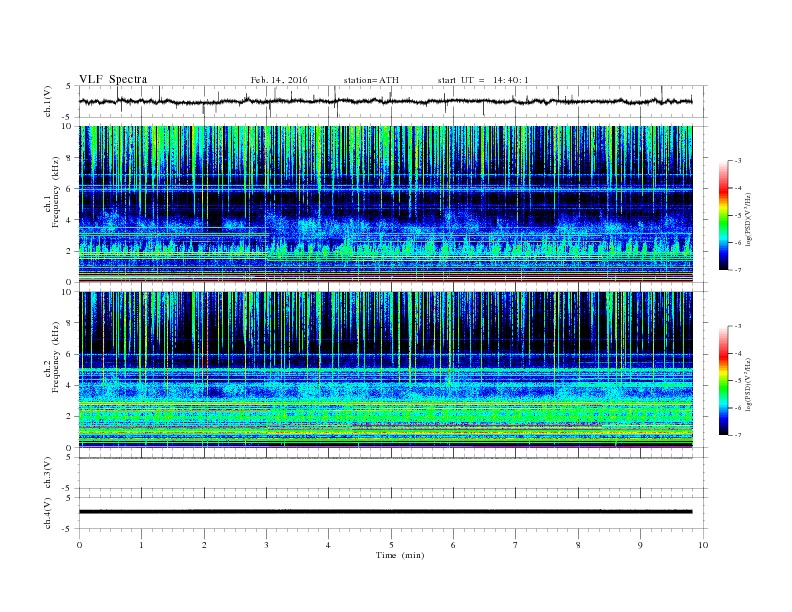792x612 pixels.
Task: Select the "ch.4(V)" axis label
Action: (47, 513)
